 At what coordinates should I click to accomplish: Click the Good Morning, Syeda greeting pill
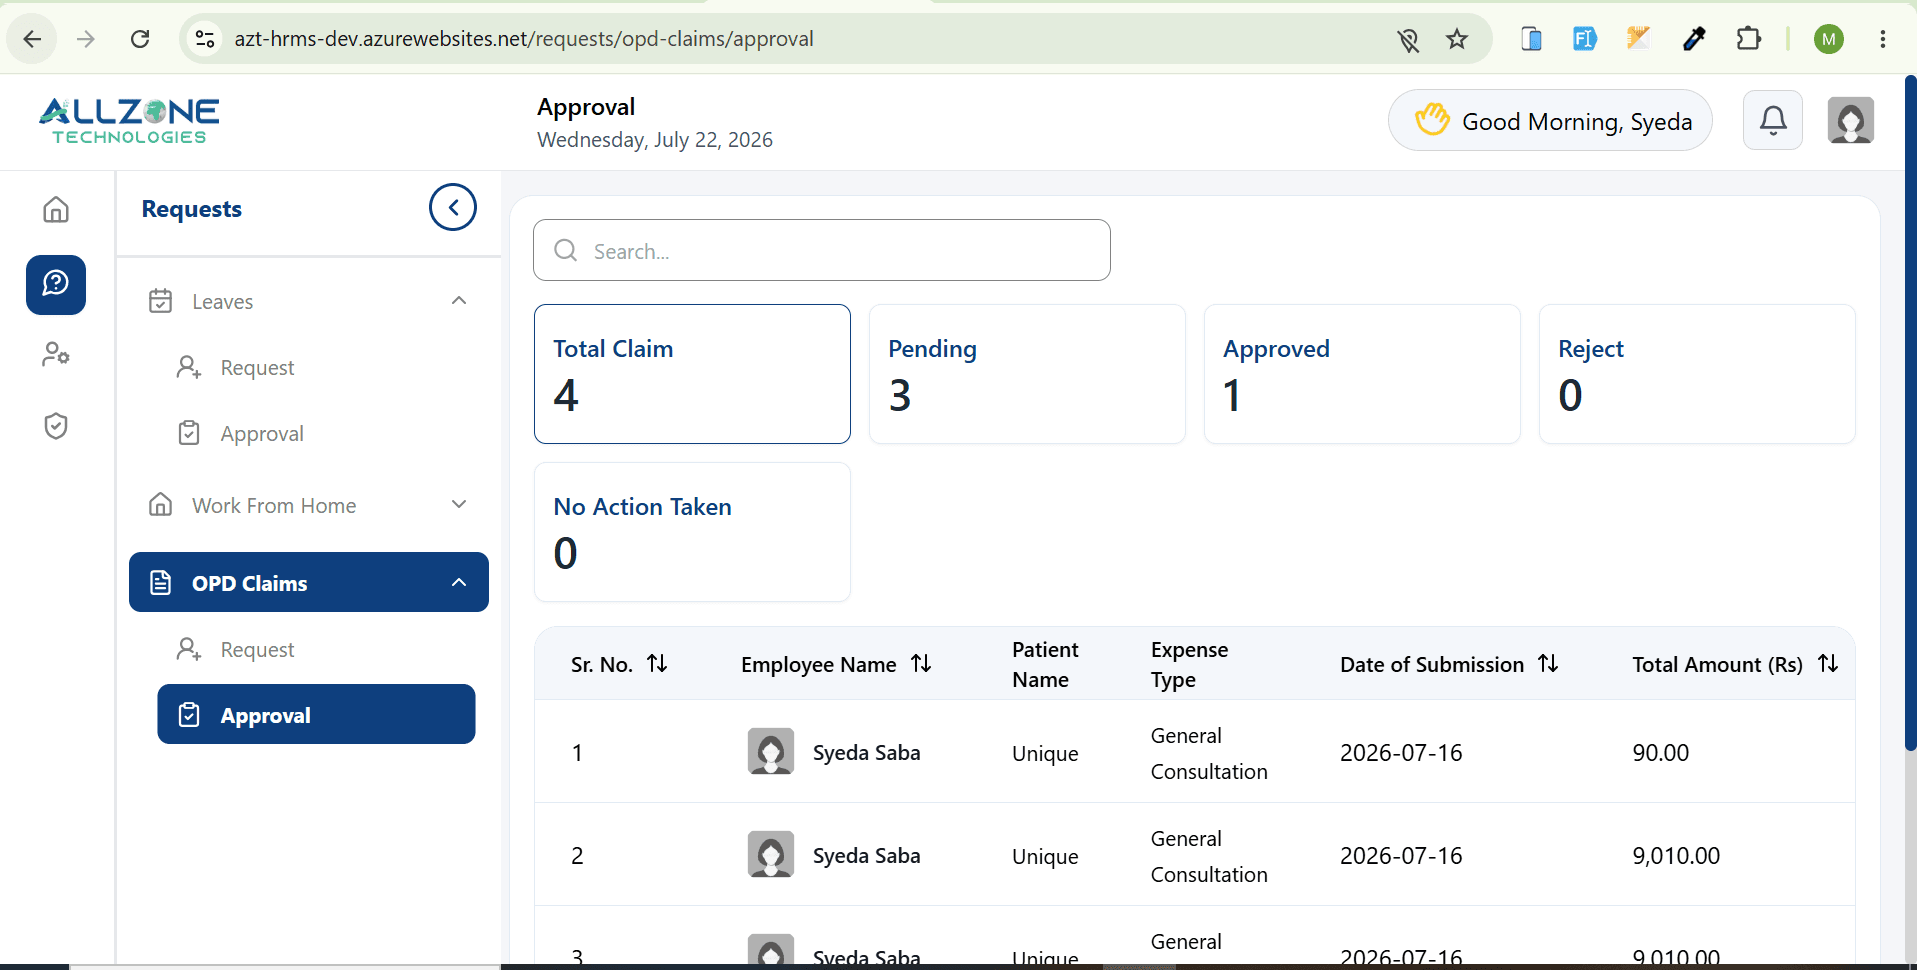pos(1550,120)
